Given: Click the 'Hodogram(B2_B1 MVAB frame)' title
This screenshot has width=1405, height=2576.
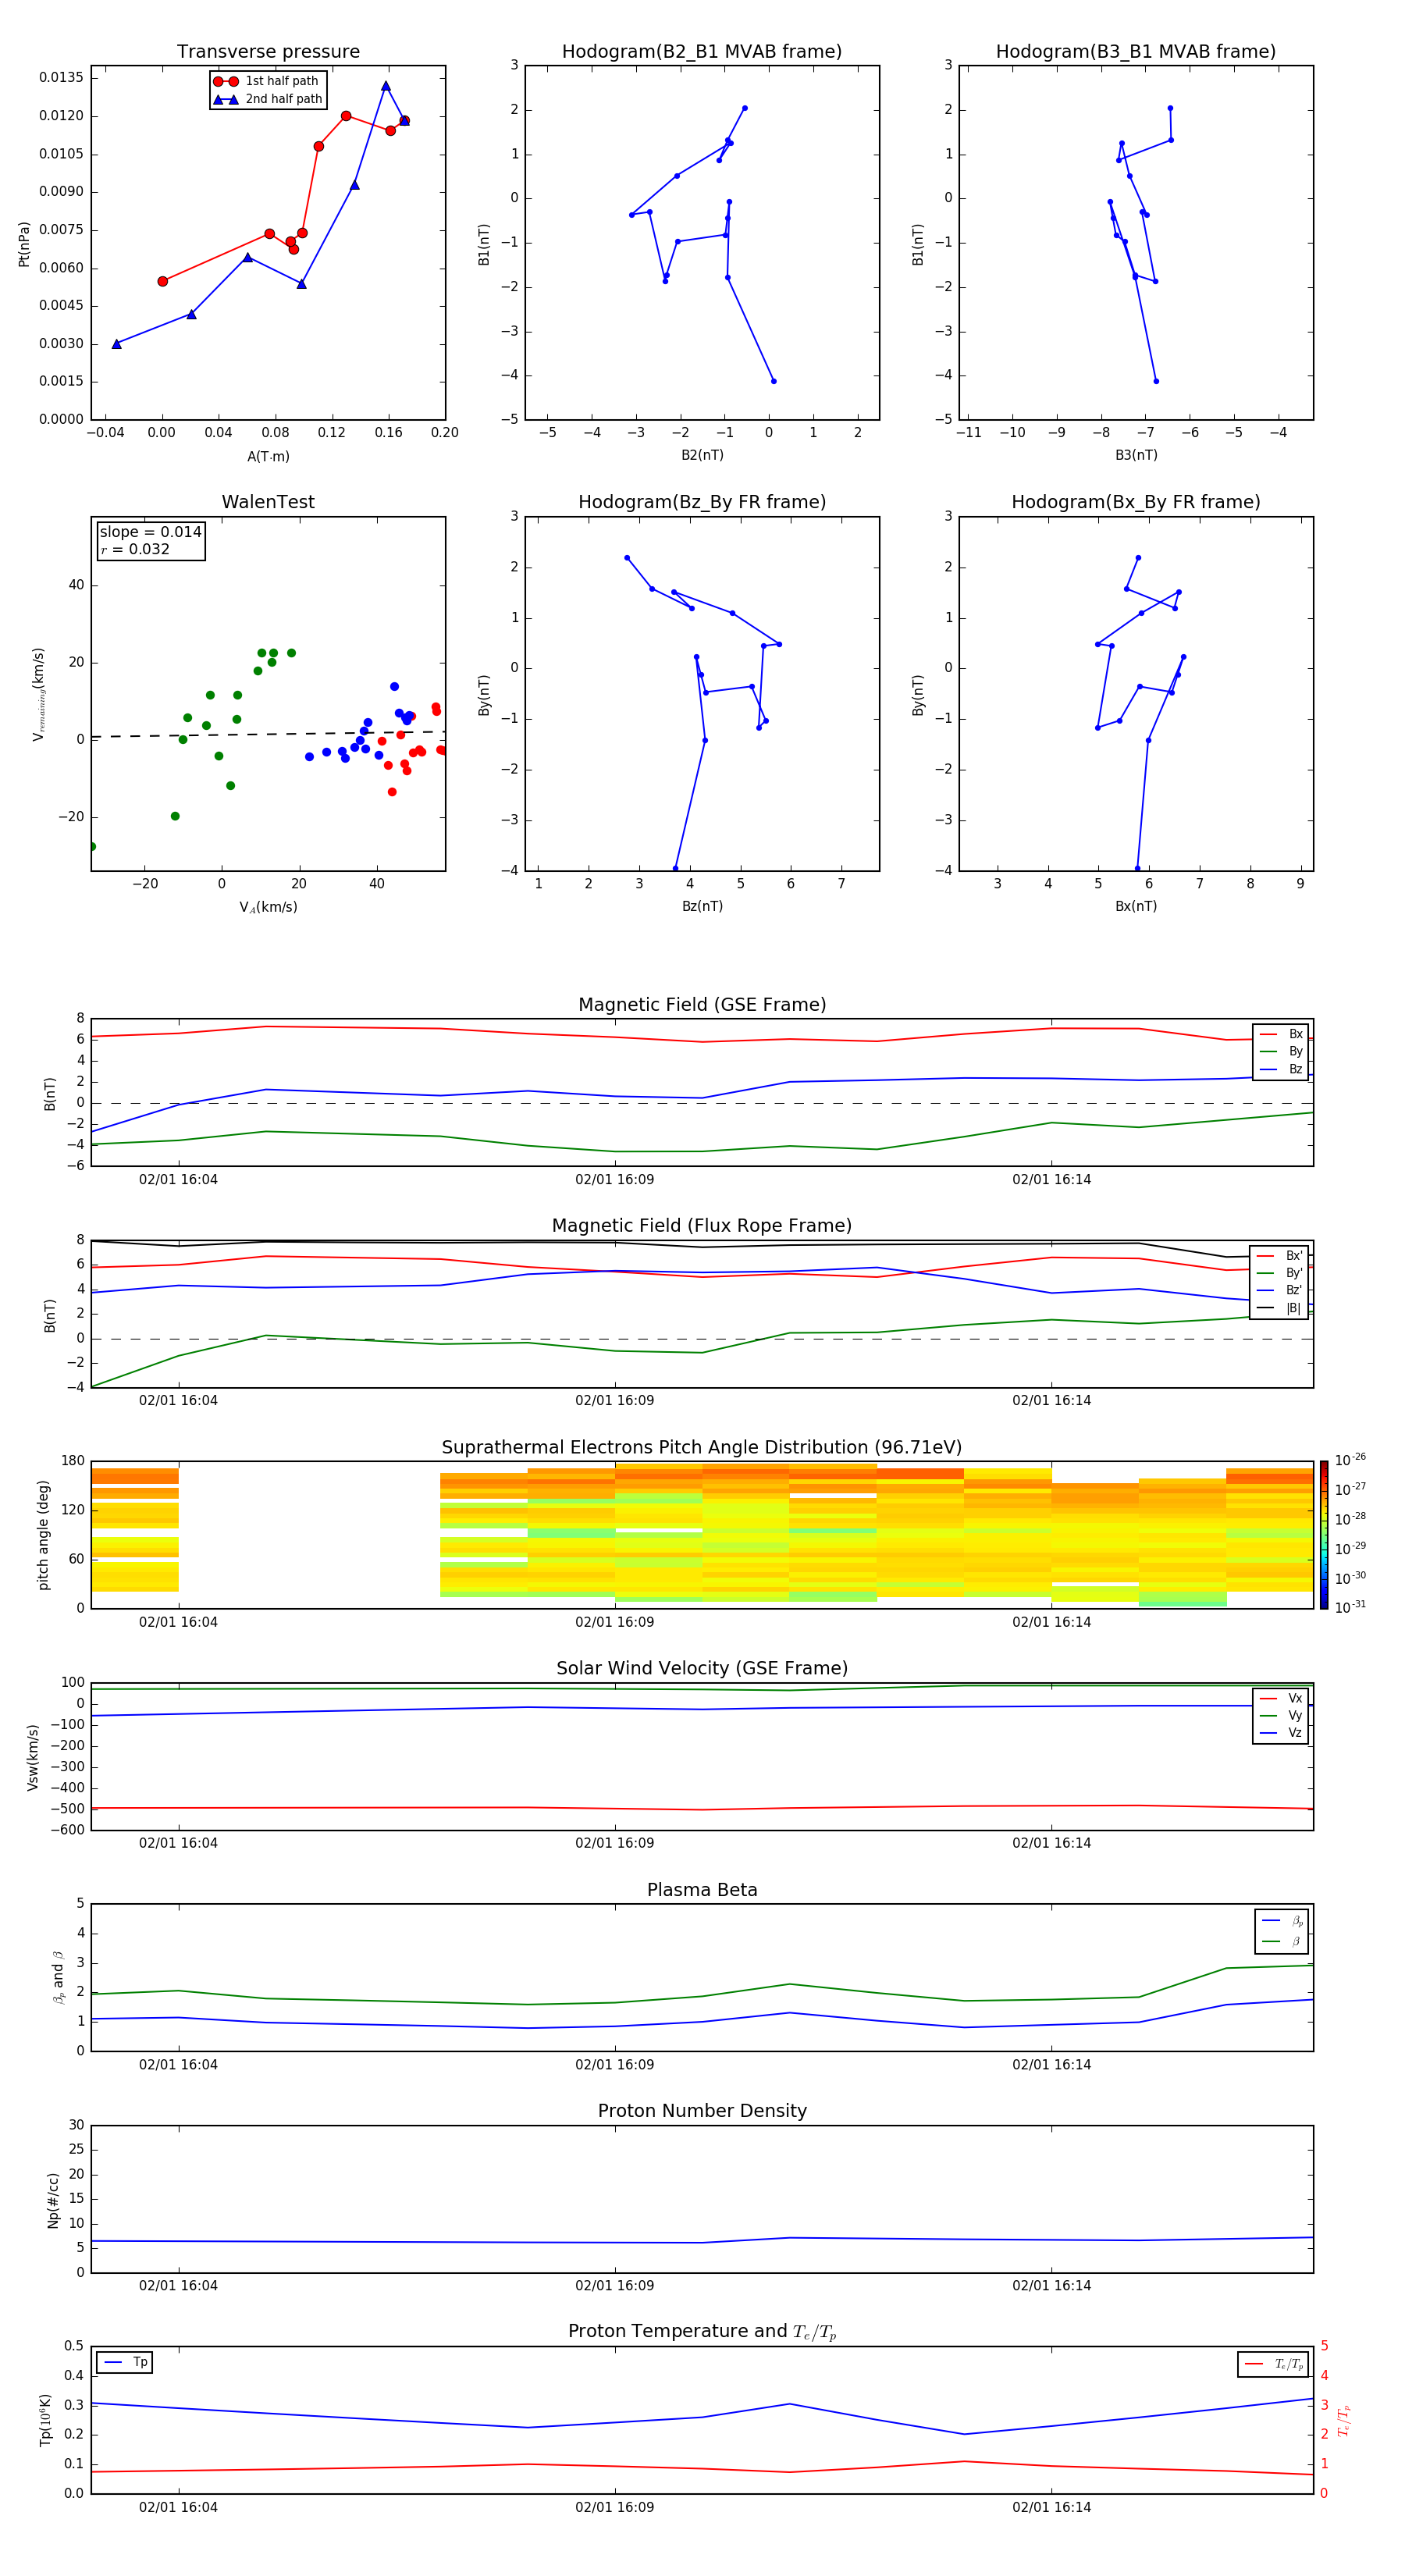Looking at the screenshot, I should (702, 52).
